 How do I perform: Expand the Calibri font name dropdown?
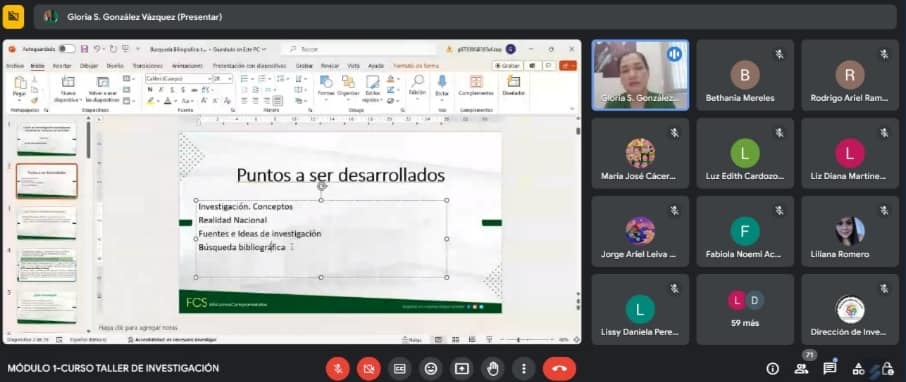click(210, 79)
